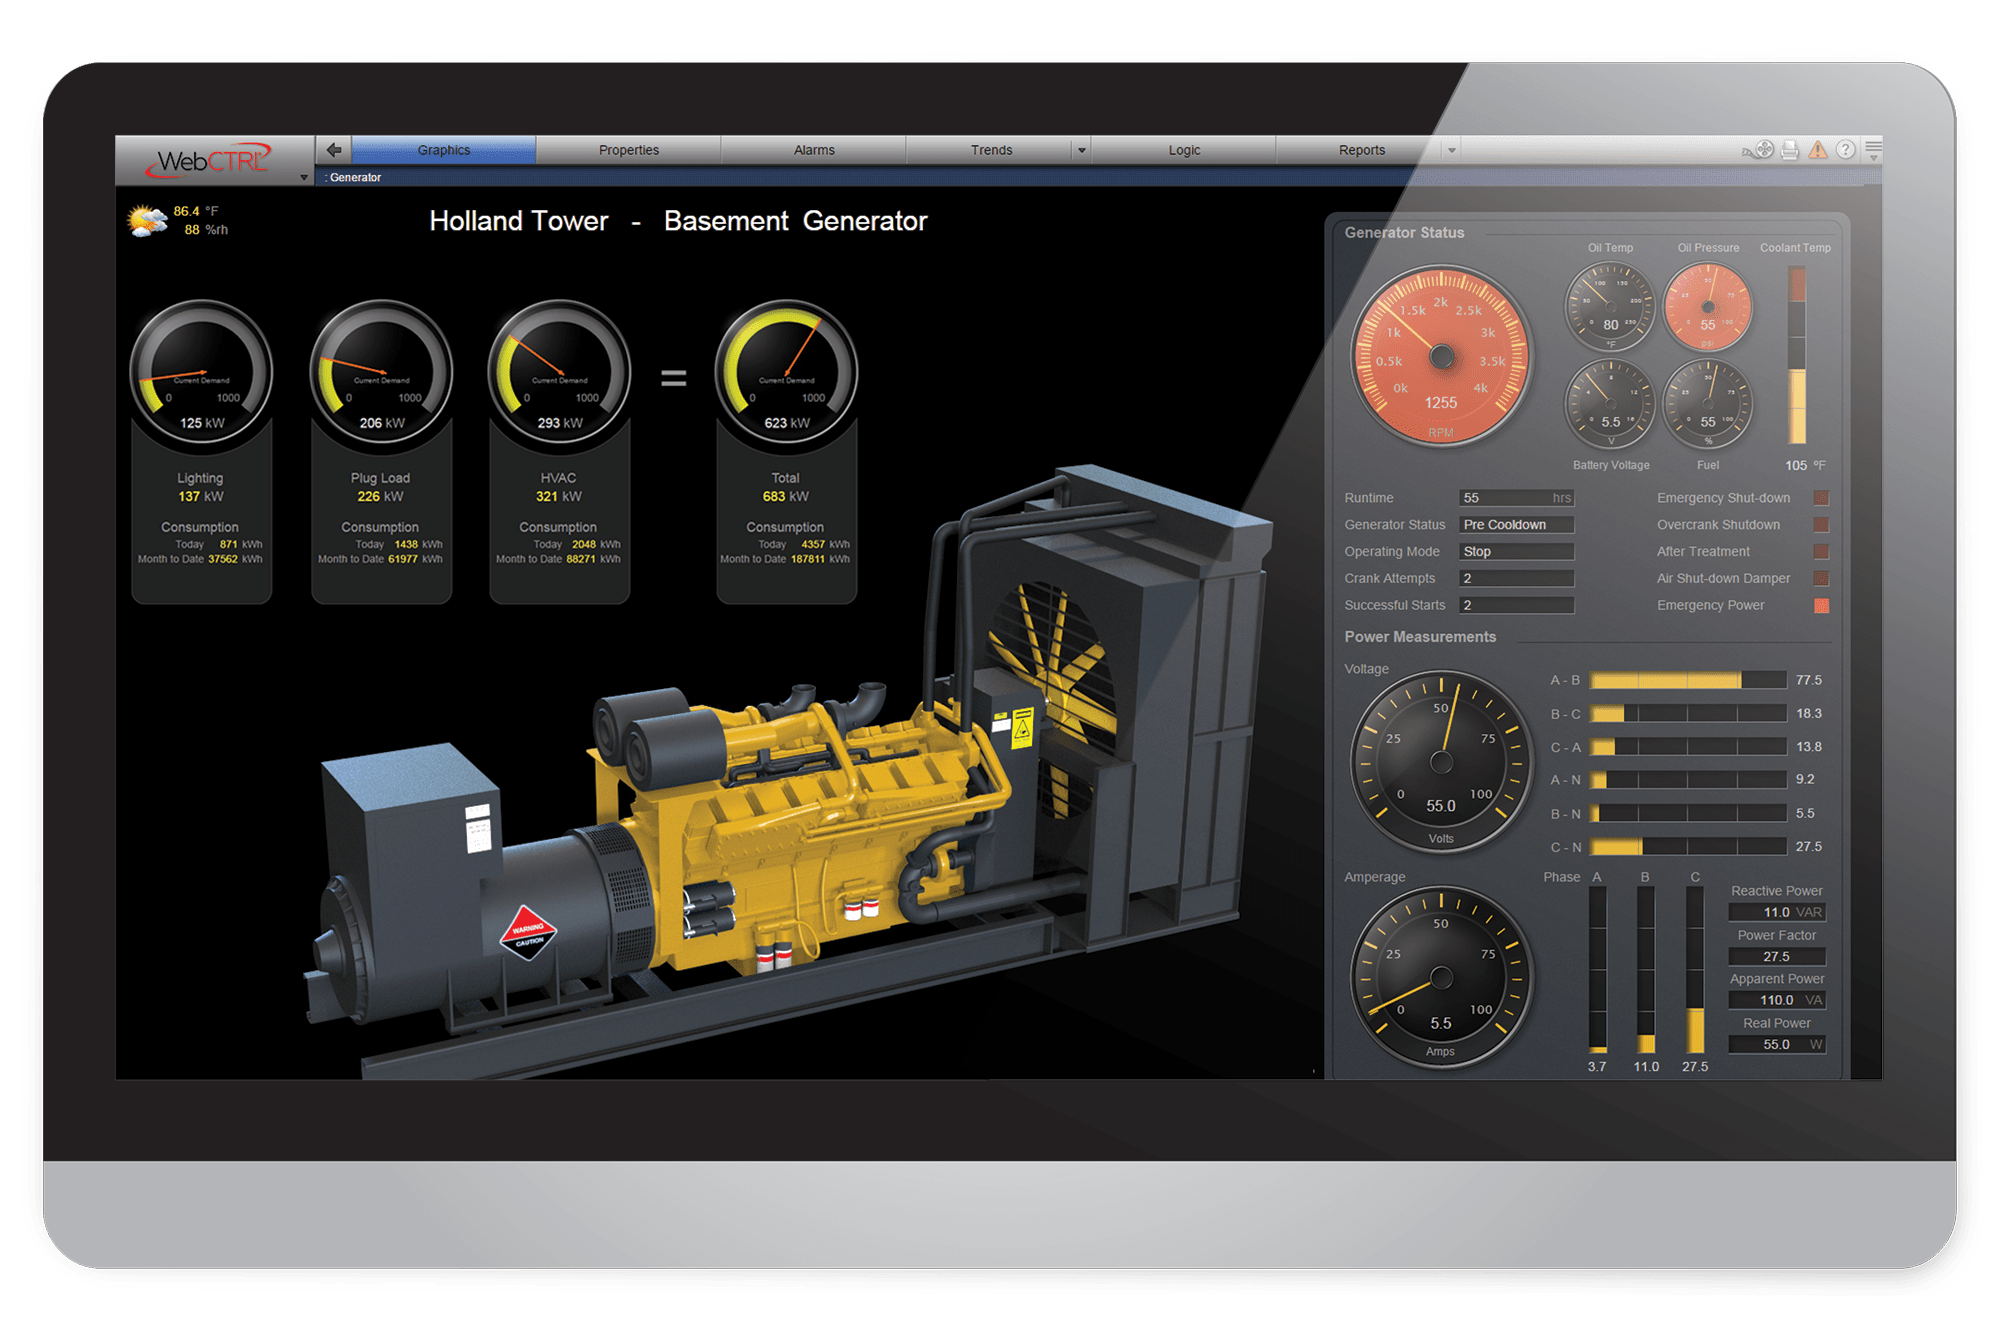
Task: Toggle the Emergency Shut-down indicator
Action: pos(1821,498)
